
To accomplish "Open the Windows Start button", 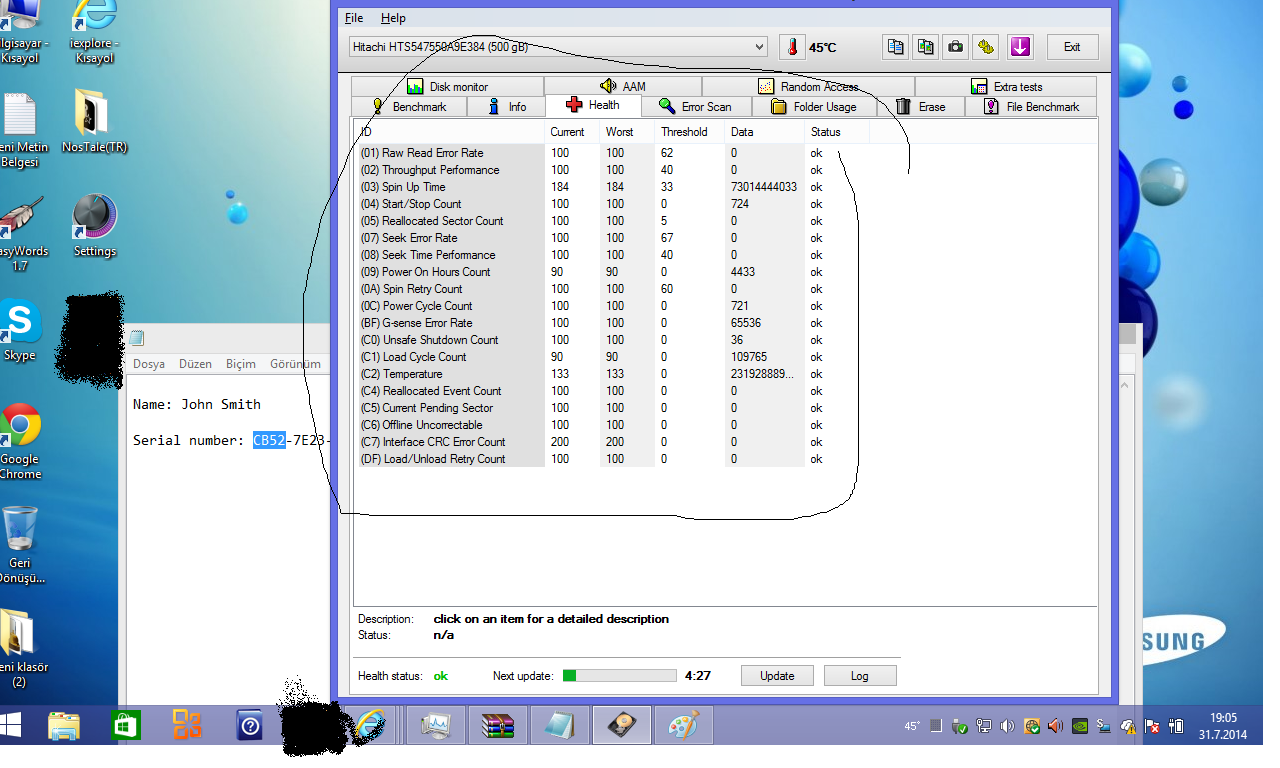I will tap(12, 725).
